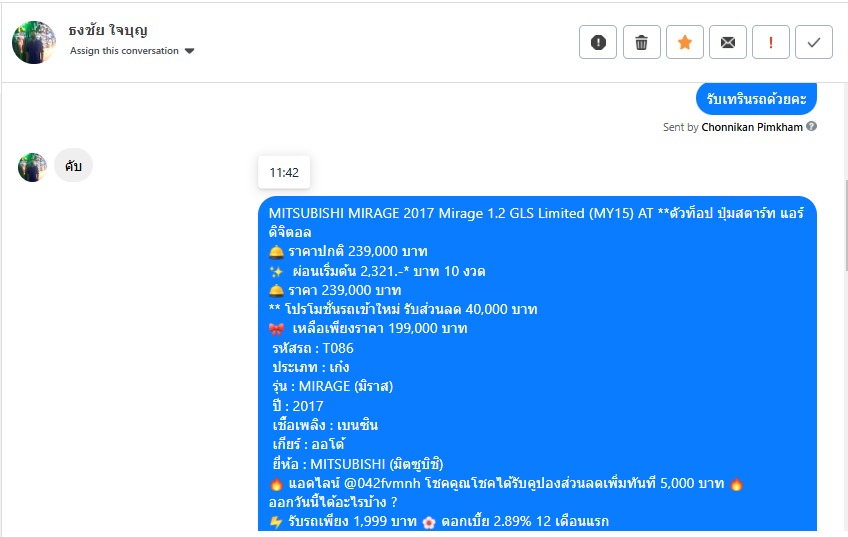Click the รุ่น : MIRAGE (มิราส) line
The height and width of the screenshot is (537, 848).
(333, 386)
